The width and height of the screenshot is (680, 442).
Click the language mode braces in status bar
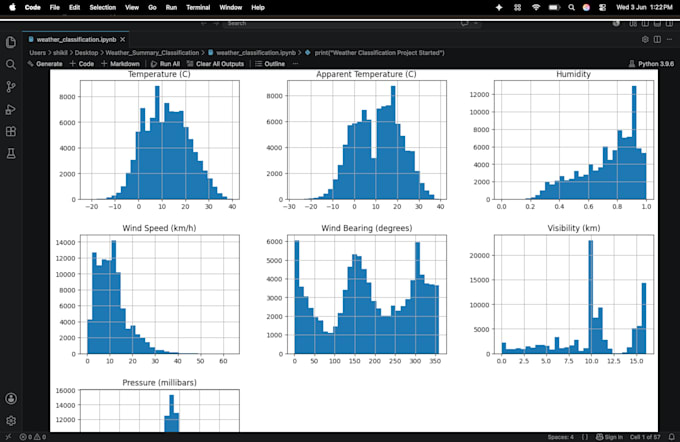click(x=585, y=437)
